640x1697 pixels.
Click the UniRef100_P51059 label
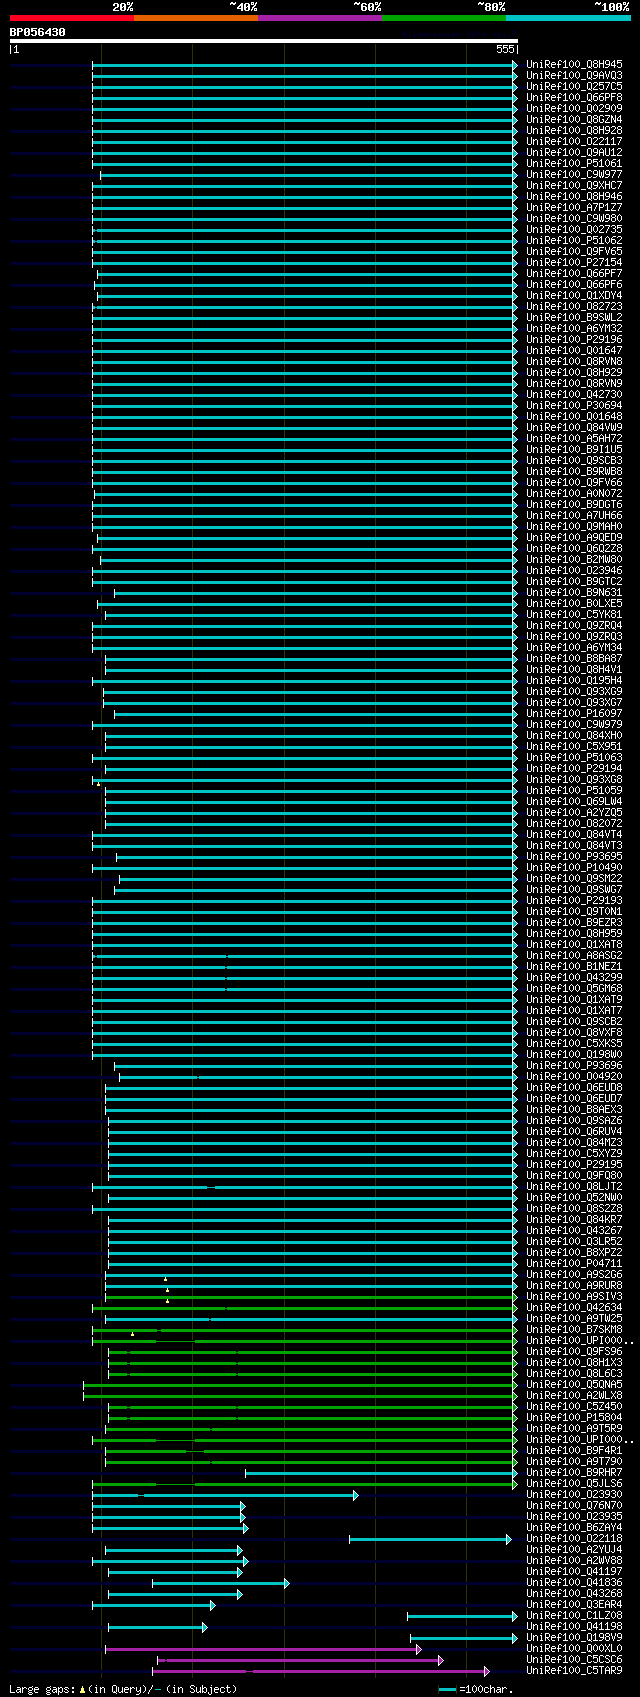click(x=574, y=791)
